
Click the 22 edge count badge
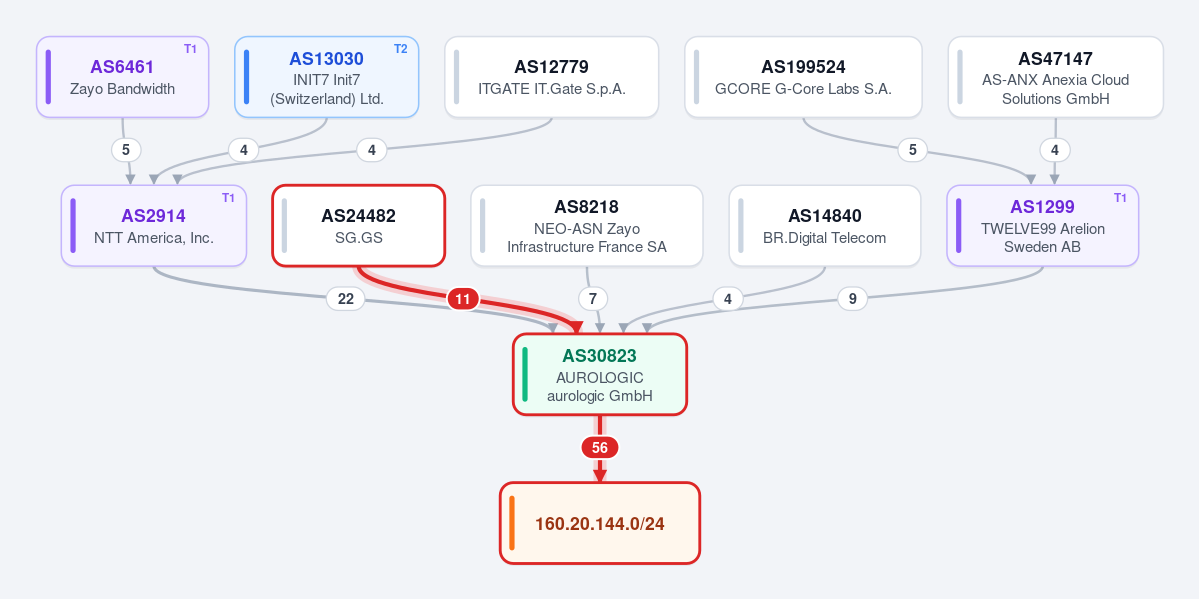pyautogui.click(x=346, y=299)
